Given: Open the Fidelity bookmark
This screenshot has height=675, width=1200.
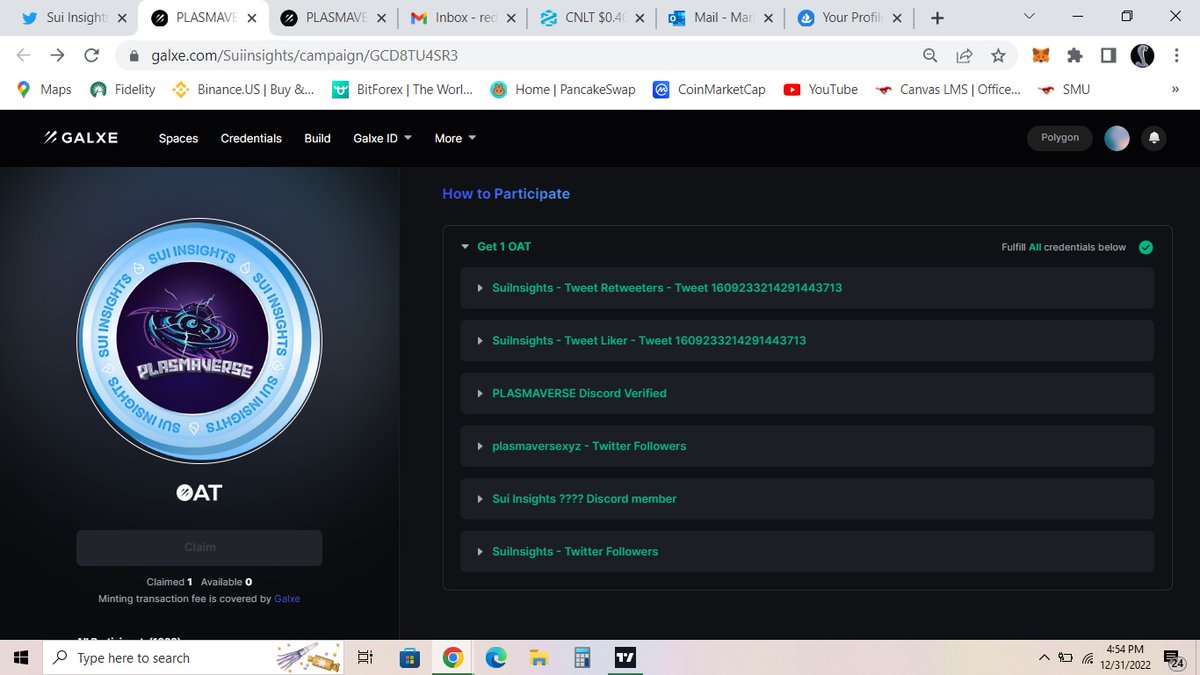Looking at the screenshot, I should pyautogui.click(x=123, y=89).
